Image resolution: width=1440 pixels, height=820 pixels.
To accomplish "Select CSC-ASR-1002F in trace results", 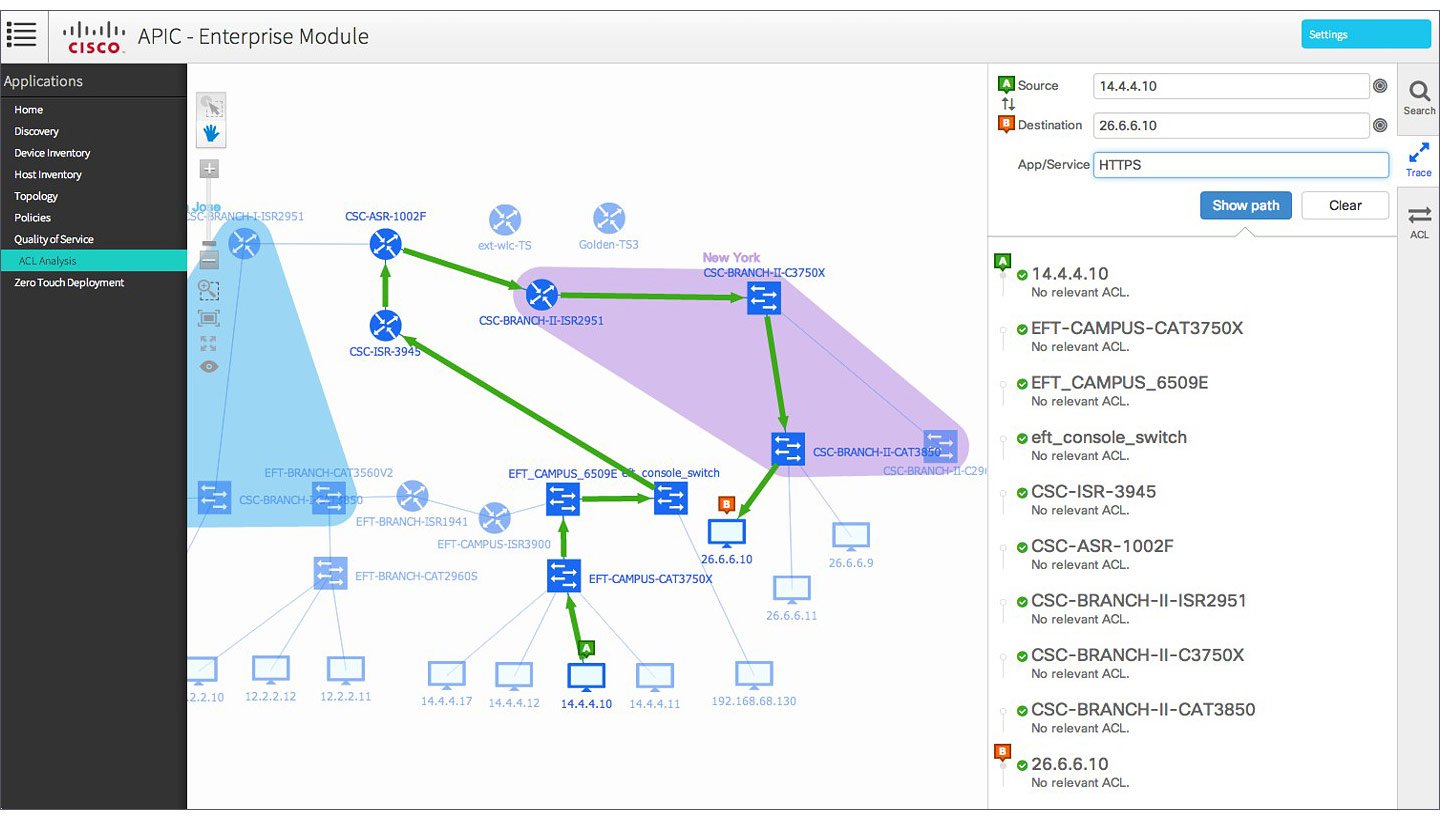I will point(1102,546).
